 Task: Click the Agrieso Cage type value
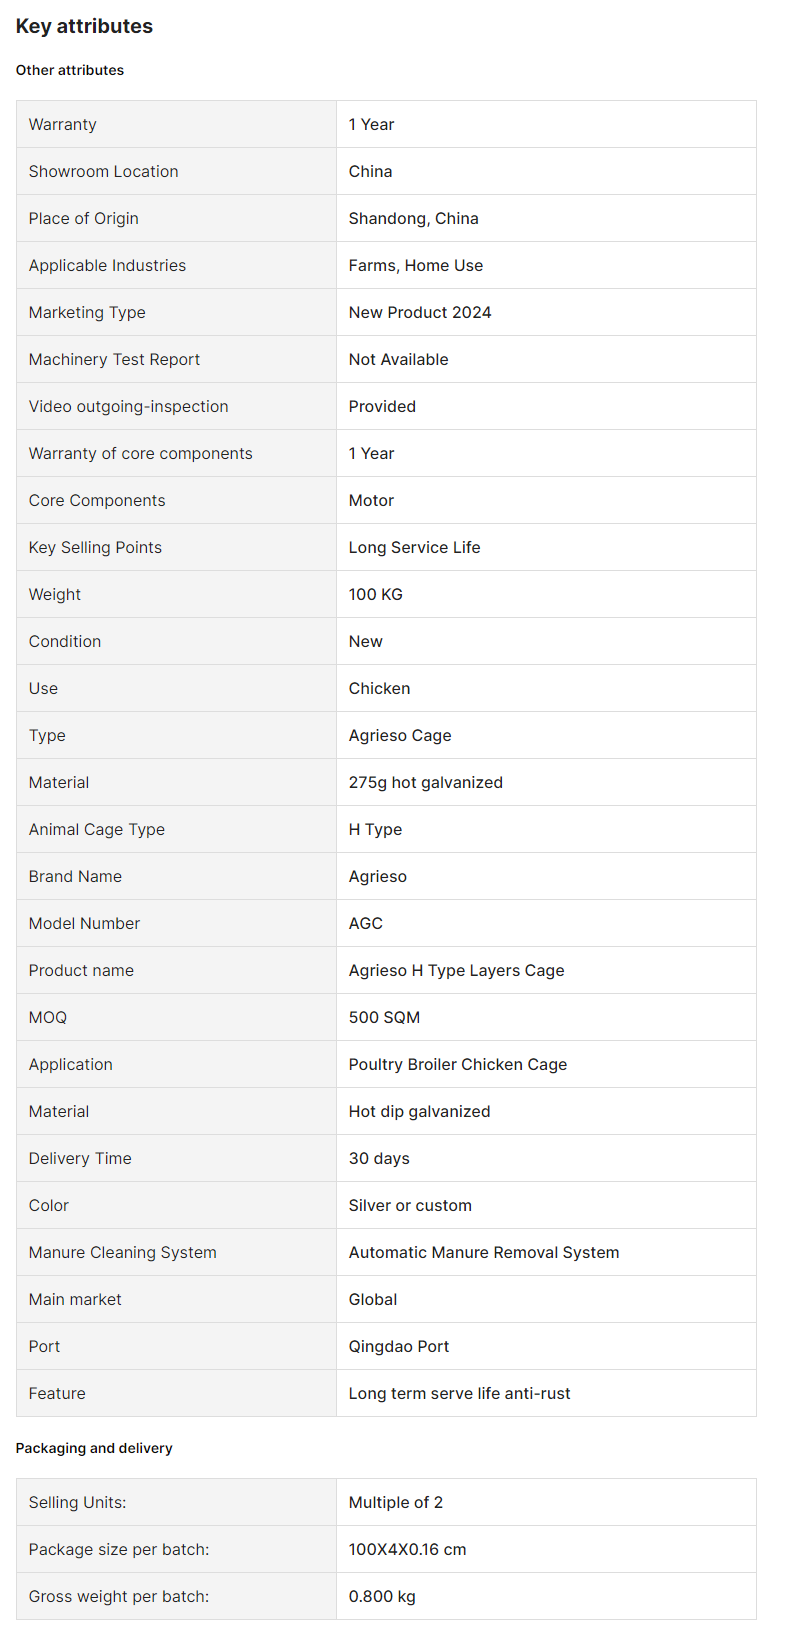tap(400, 735)
